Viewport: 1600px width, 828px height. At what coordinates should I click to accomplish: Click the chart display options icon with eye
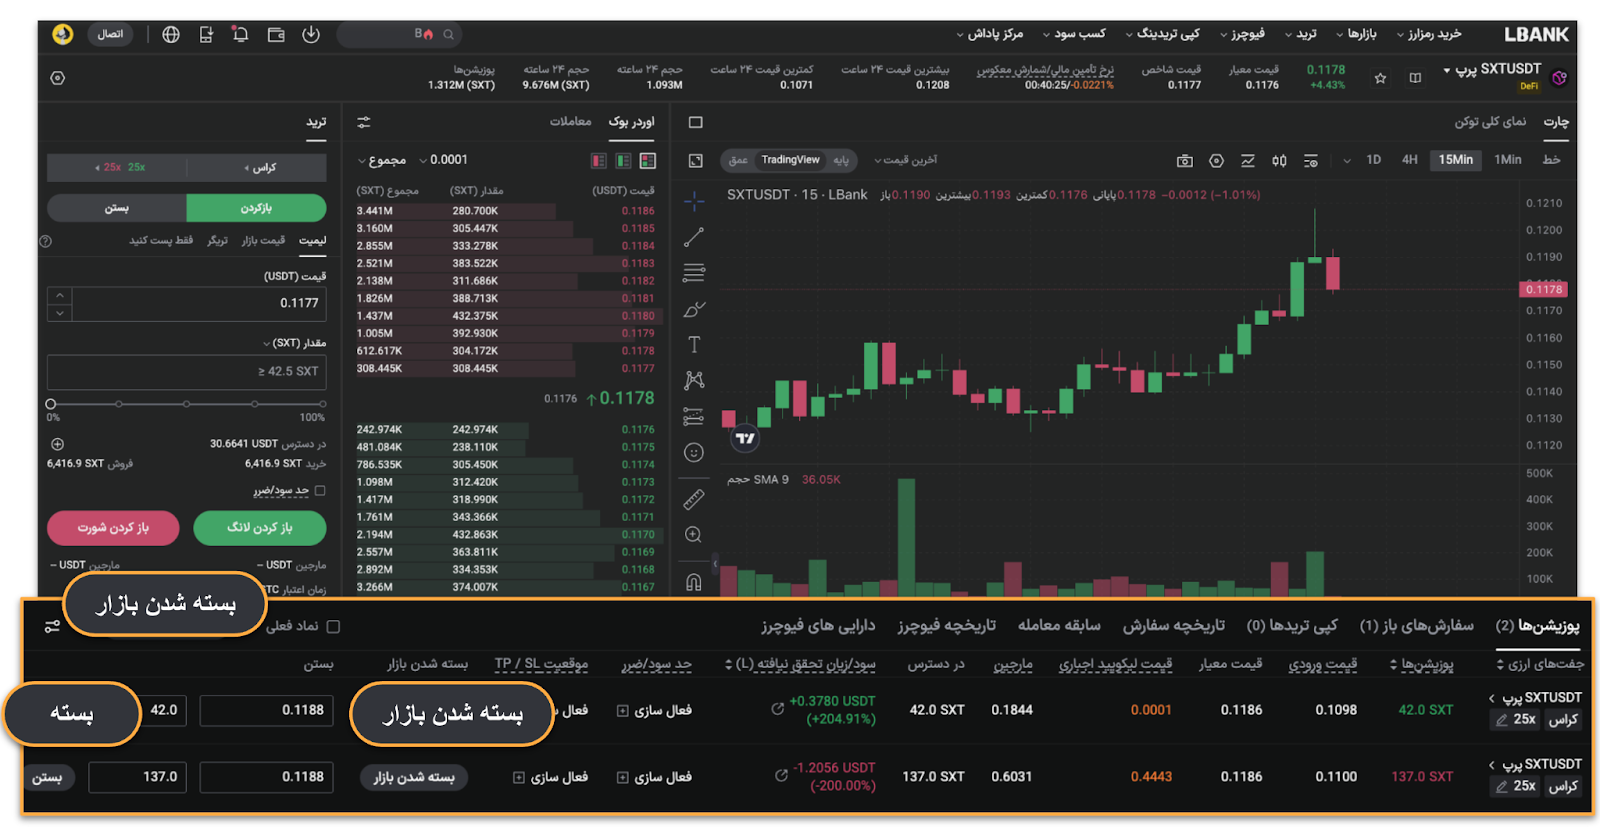(x=1311, y=161)
